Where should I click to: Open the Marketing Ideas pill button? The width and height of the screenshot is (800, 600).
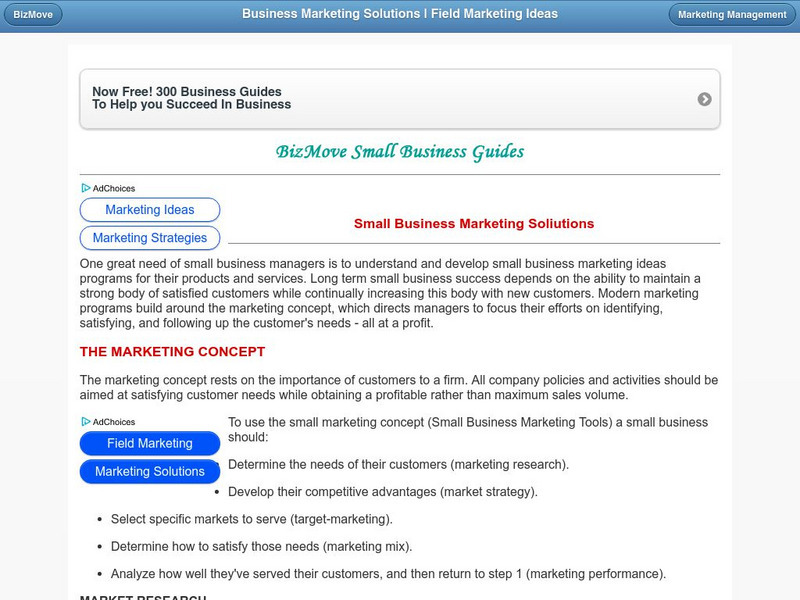(x=149, y=210)
